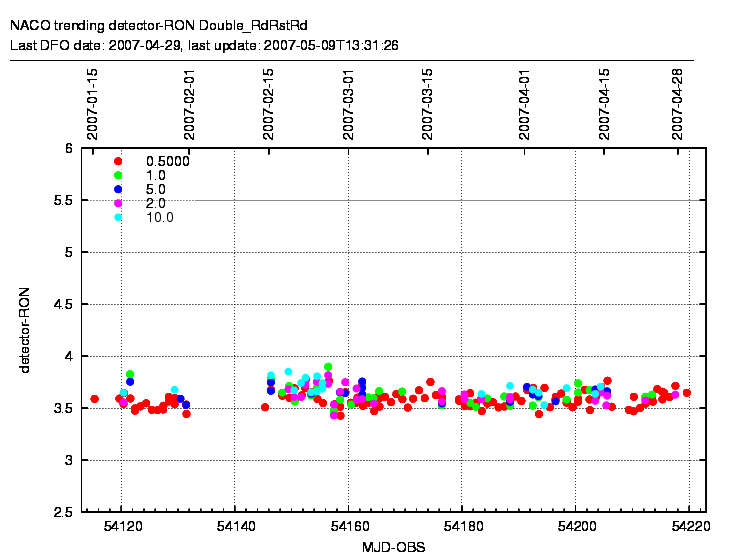The image size is (730, 554).
Task: Pick the 2007-03-01 date label
Action: coord(348,103)
